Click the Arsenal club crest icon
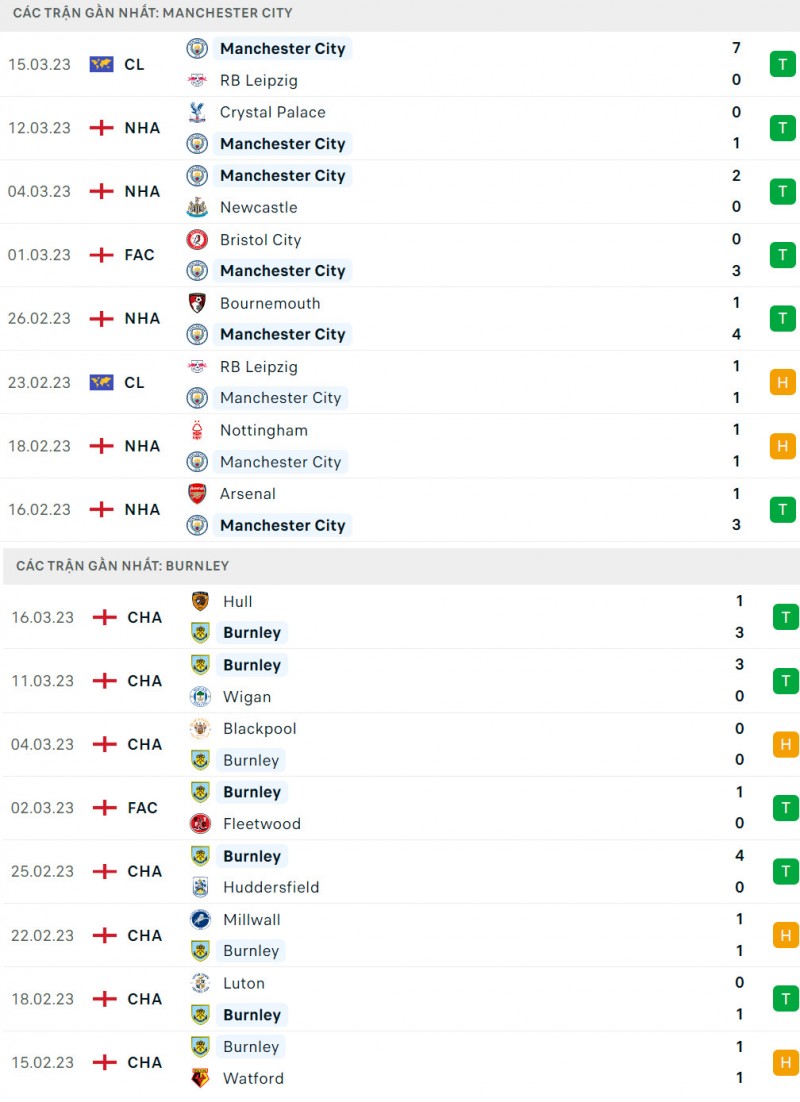 197,493
